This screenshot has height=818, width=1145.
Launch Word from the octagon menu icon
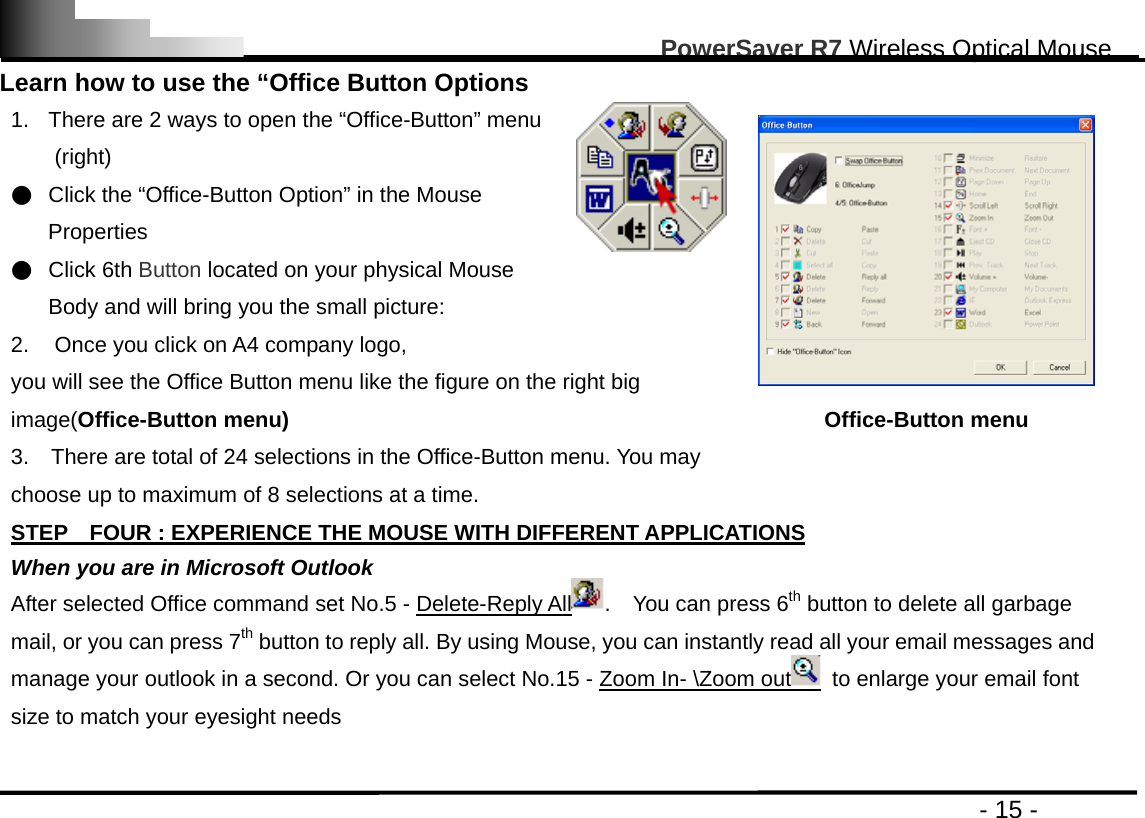coord(599,198)
